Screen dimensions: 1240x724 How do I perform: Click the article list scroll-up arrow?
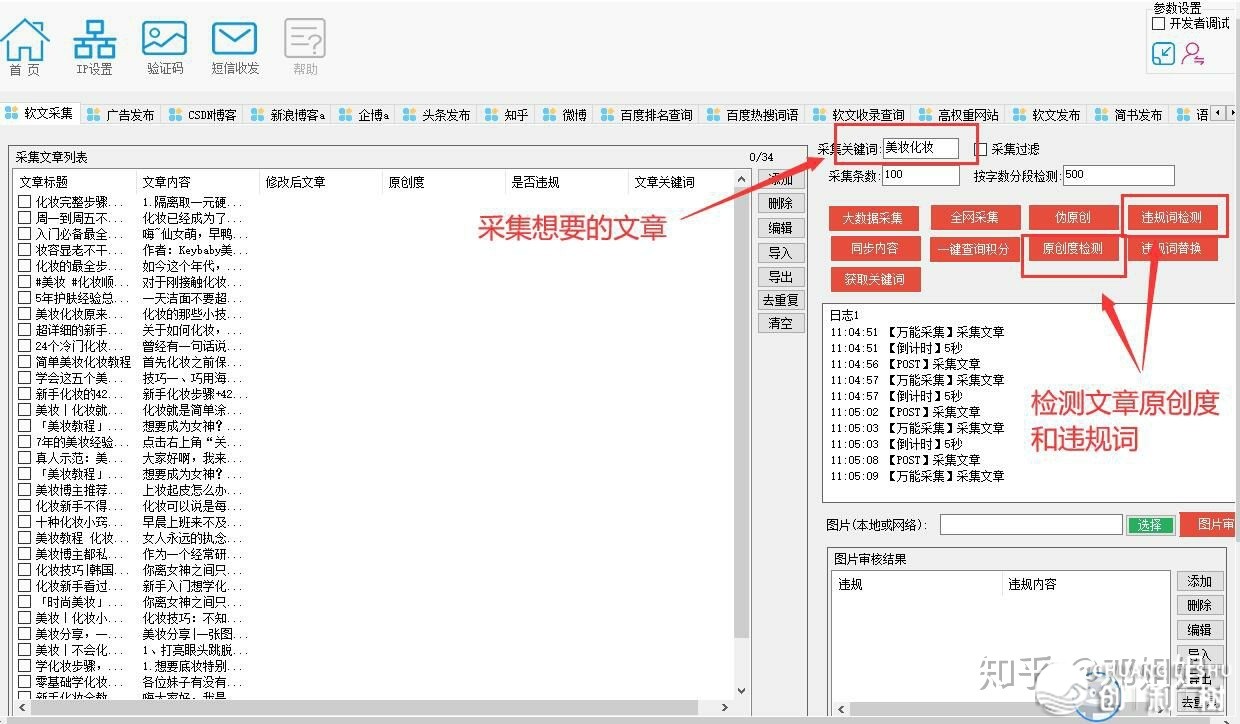[x=741, y=181]
